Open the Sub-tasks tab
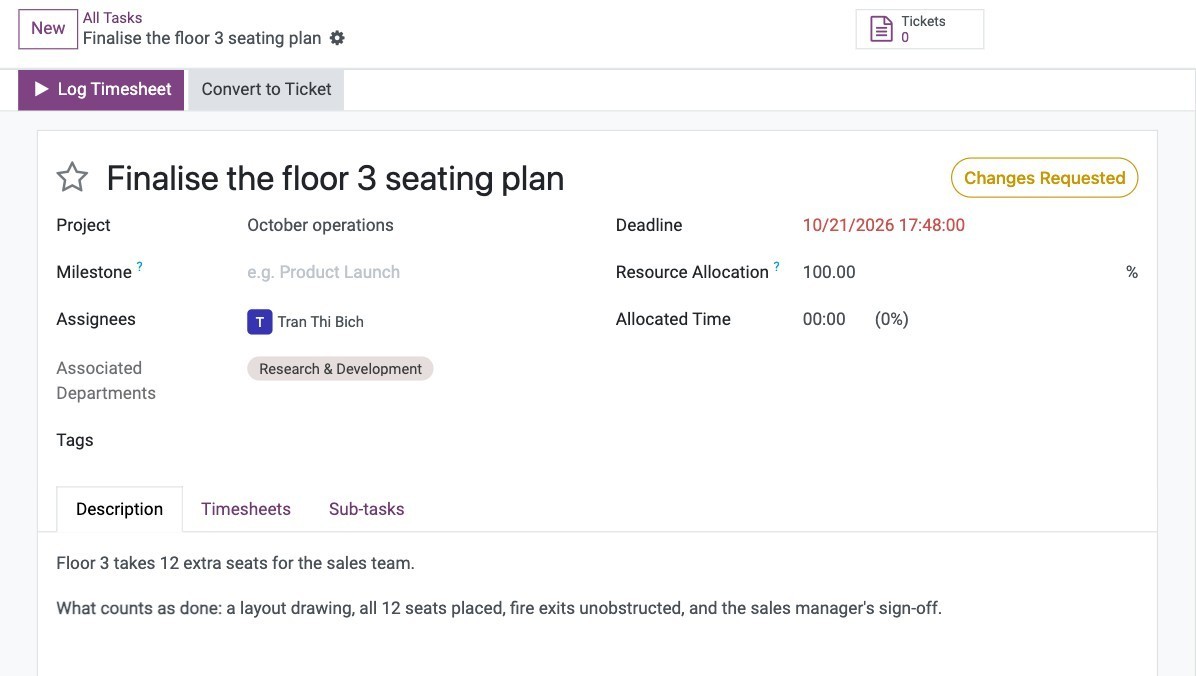This screenshot has height=676, width=1196. 366,509
